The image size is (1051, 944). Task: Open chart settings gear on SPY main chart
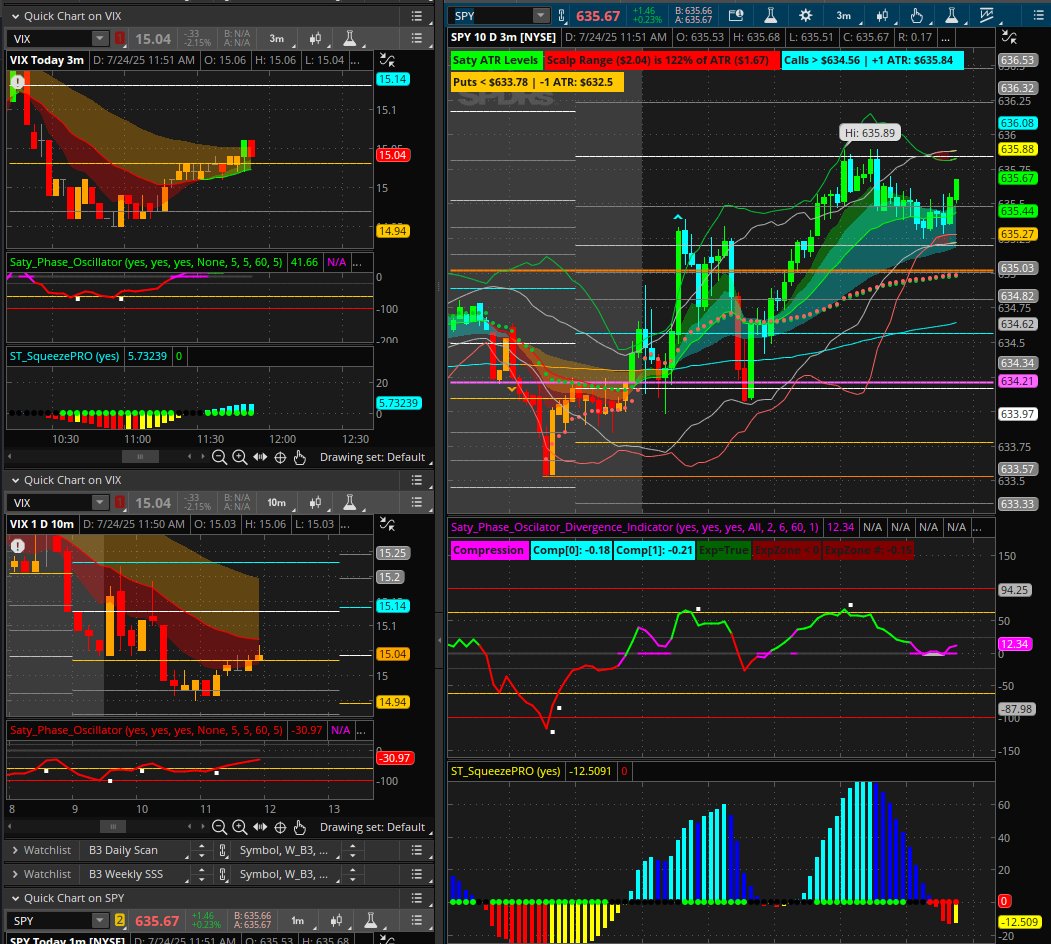tap(806, 15)
